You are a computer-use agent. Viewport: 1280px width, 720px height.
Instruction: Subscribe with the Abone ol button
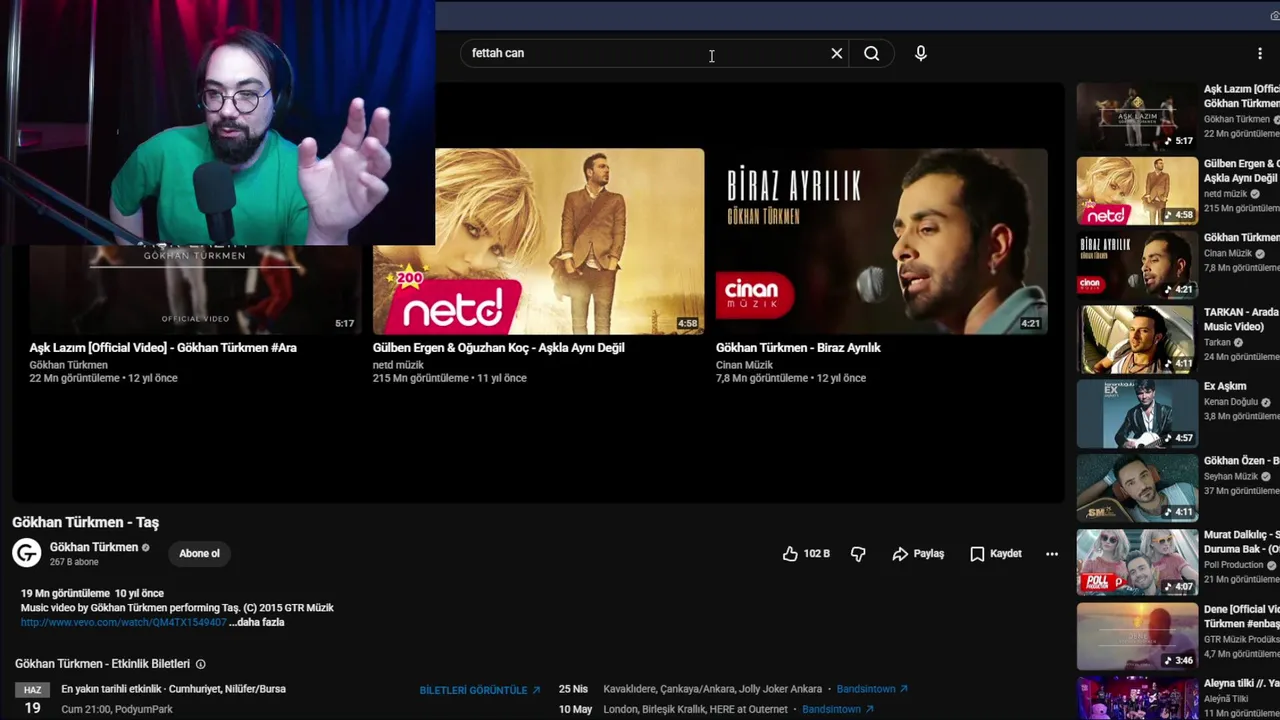pos(199,554)
